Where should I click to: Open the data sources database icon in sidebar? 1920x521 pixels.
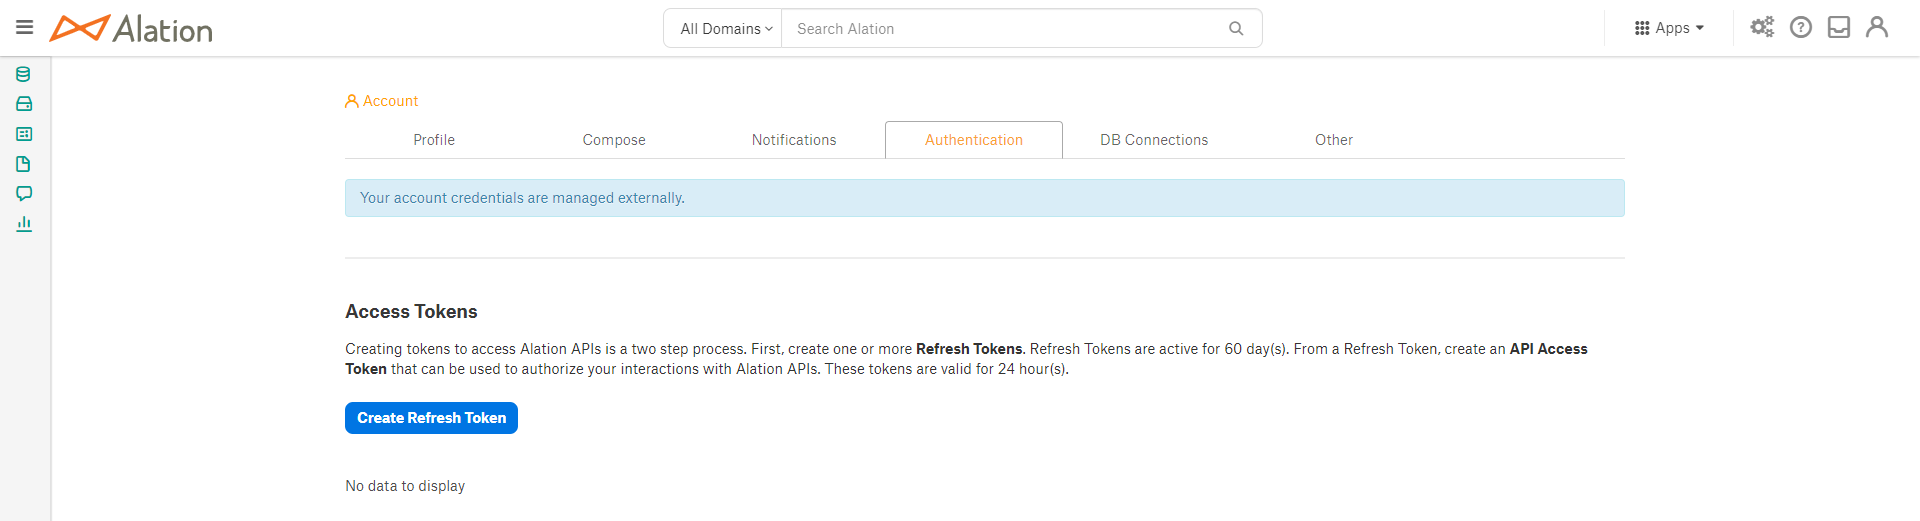24,74
